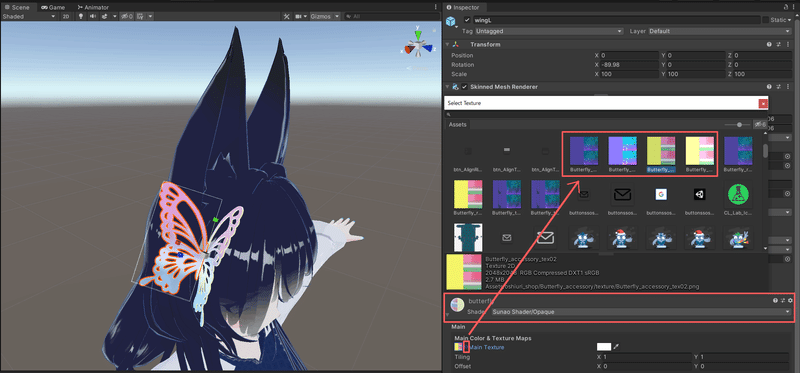Open the Inspector tab options menu

[794, 7]
